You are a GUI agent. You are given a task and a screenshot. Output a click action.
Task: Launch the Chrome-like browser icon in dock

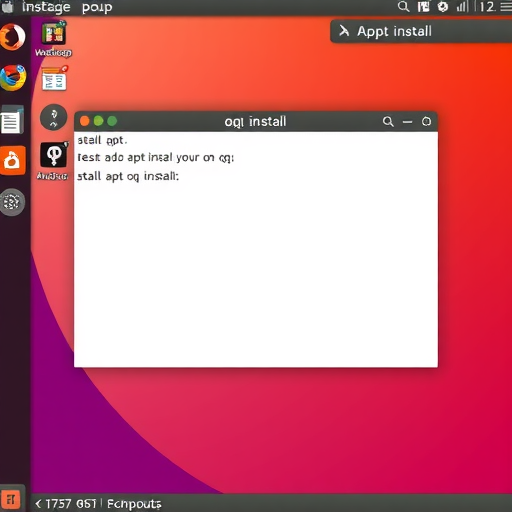(13, 78)
